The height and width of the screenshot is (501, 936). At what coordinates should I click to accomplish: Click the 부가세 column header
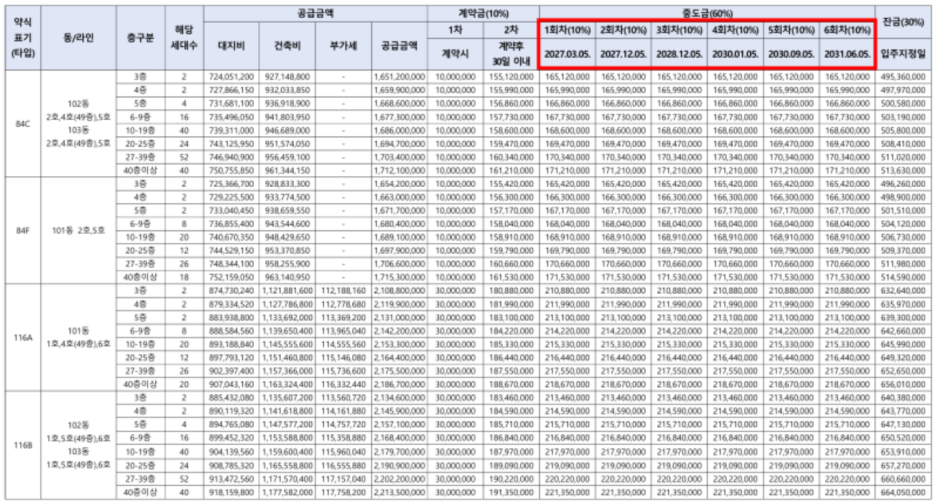click(x=343, y=46)
